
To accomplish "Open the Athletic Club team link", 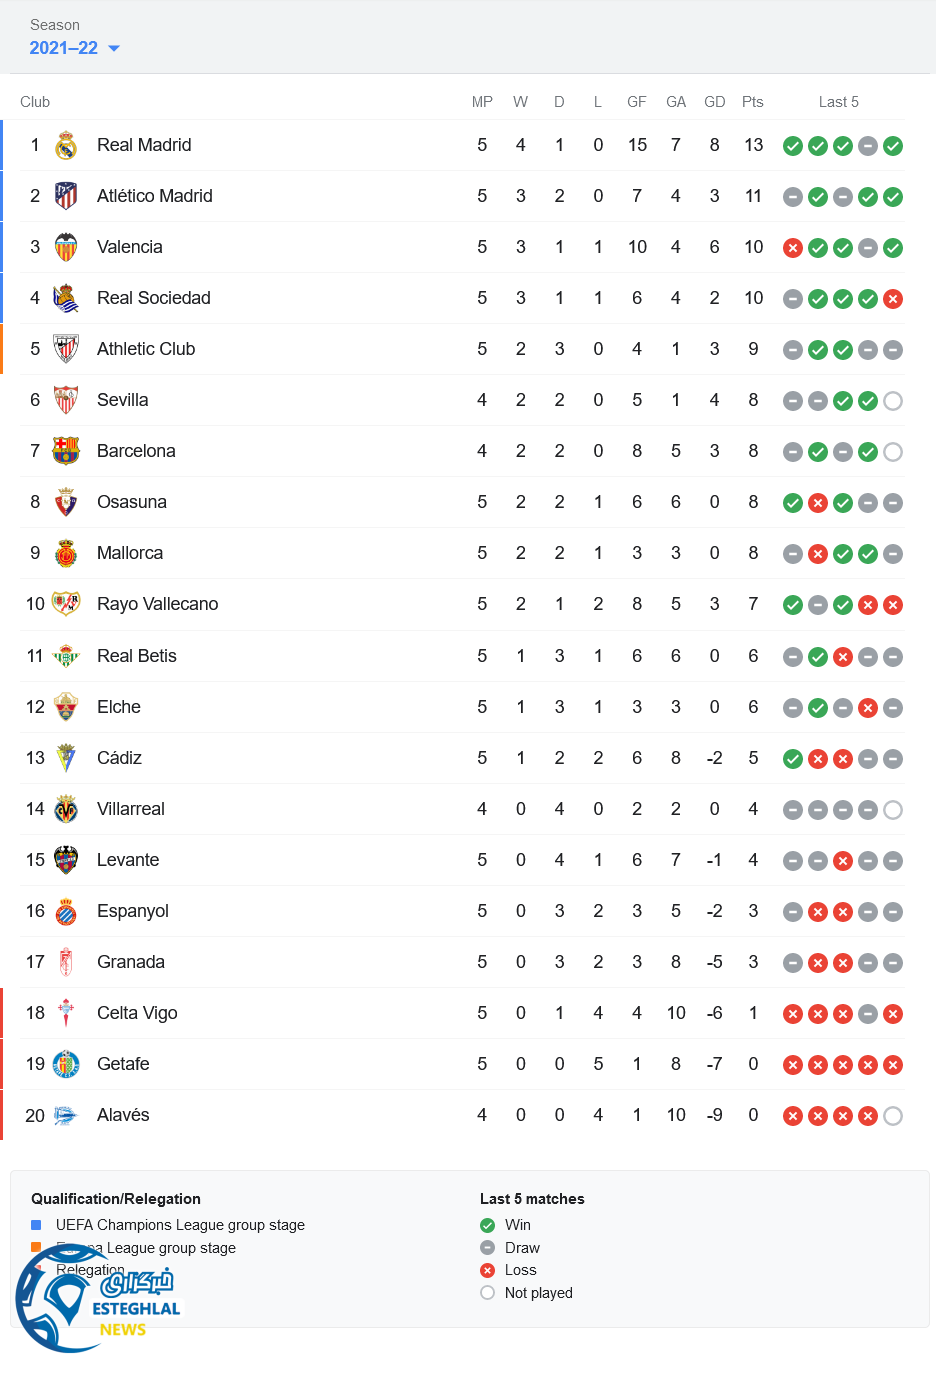I will 146,349.
